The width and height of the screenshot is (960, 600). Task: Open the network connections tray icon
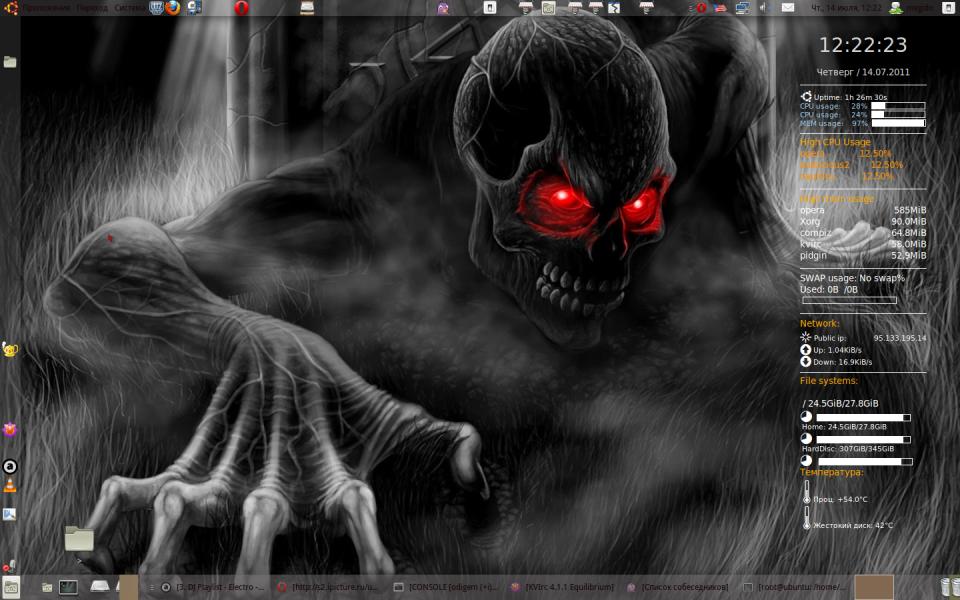click(742, 8)
